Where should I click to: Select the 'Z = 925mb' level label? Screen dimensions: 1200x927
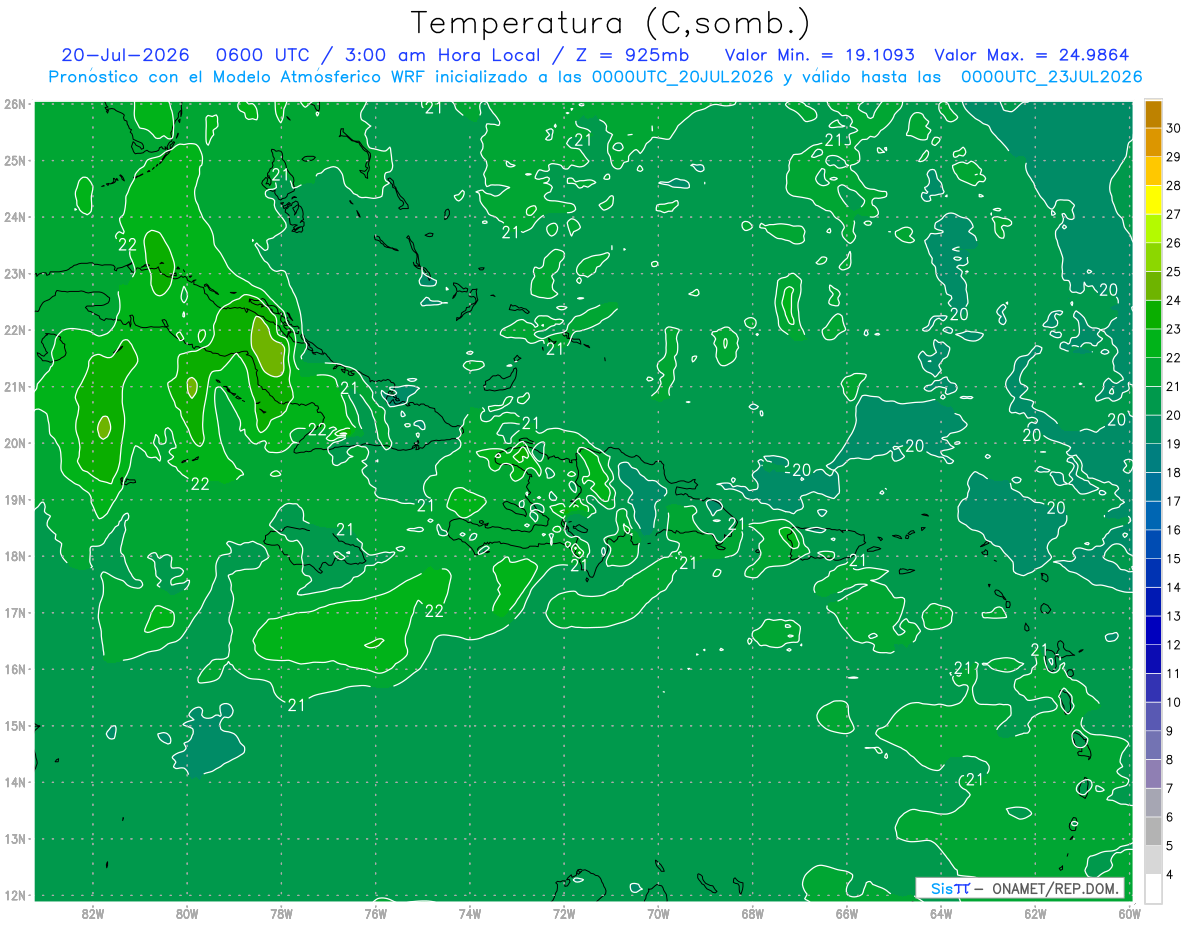click(631, 55)
